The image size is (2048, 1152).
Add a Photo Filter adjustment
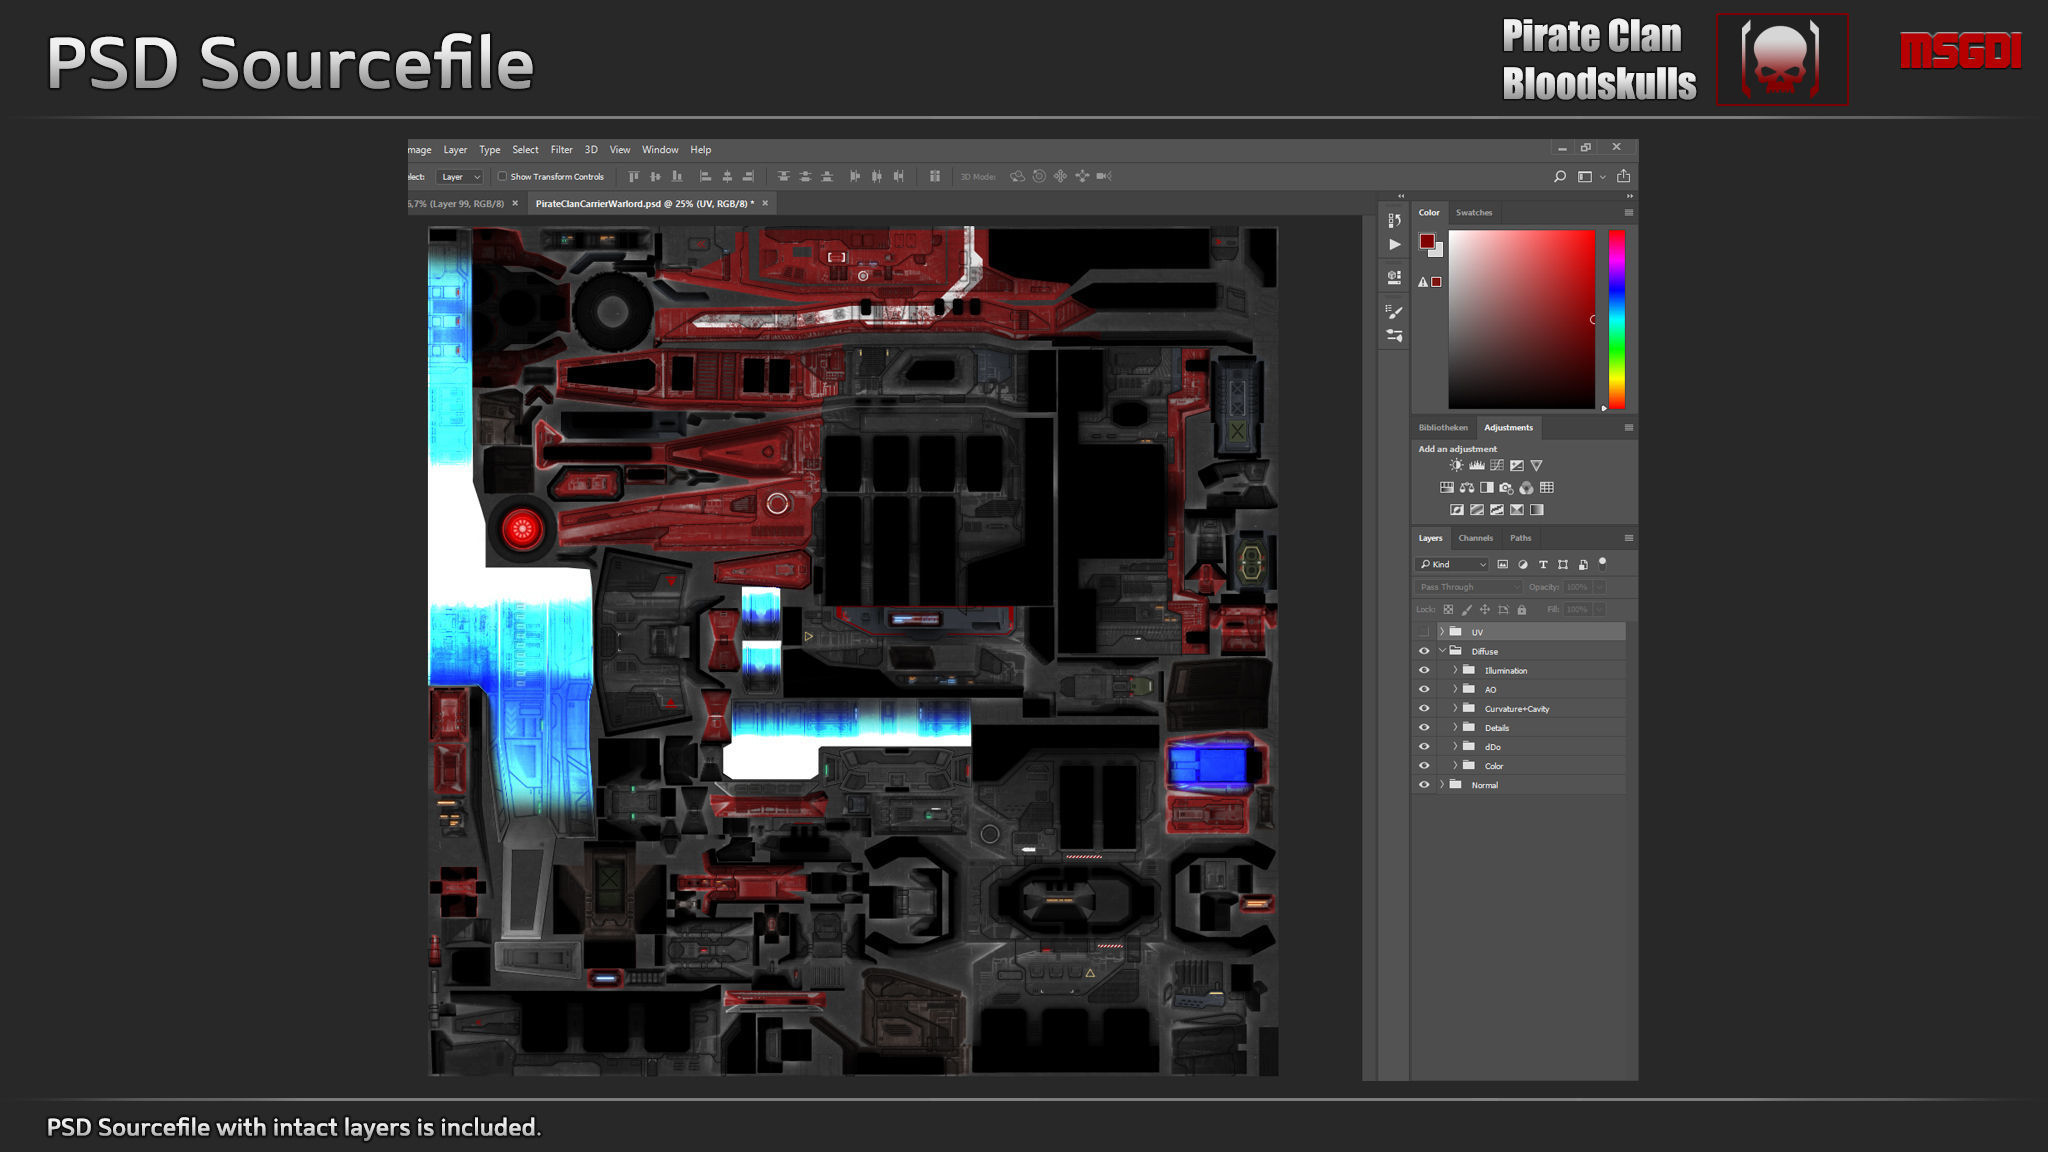1506,488
